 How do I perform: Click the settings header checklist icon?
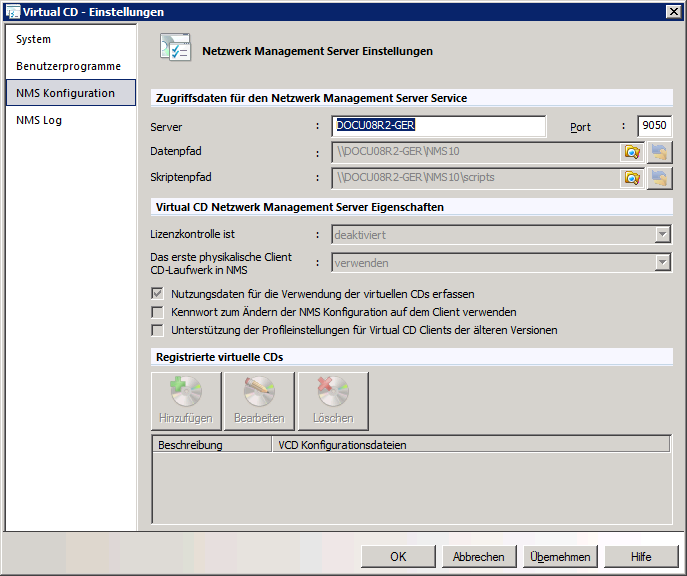point(175,47)
